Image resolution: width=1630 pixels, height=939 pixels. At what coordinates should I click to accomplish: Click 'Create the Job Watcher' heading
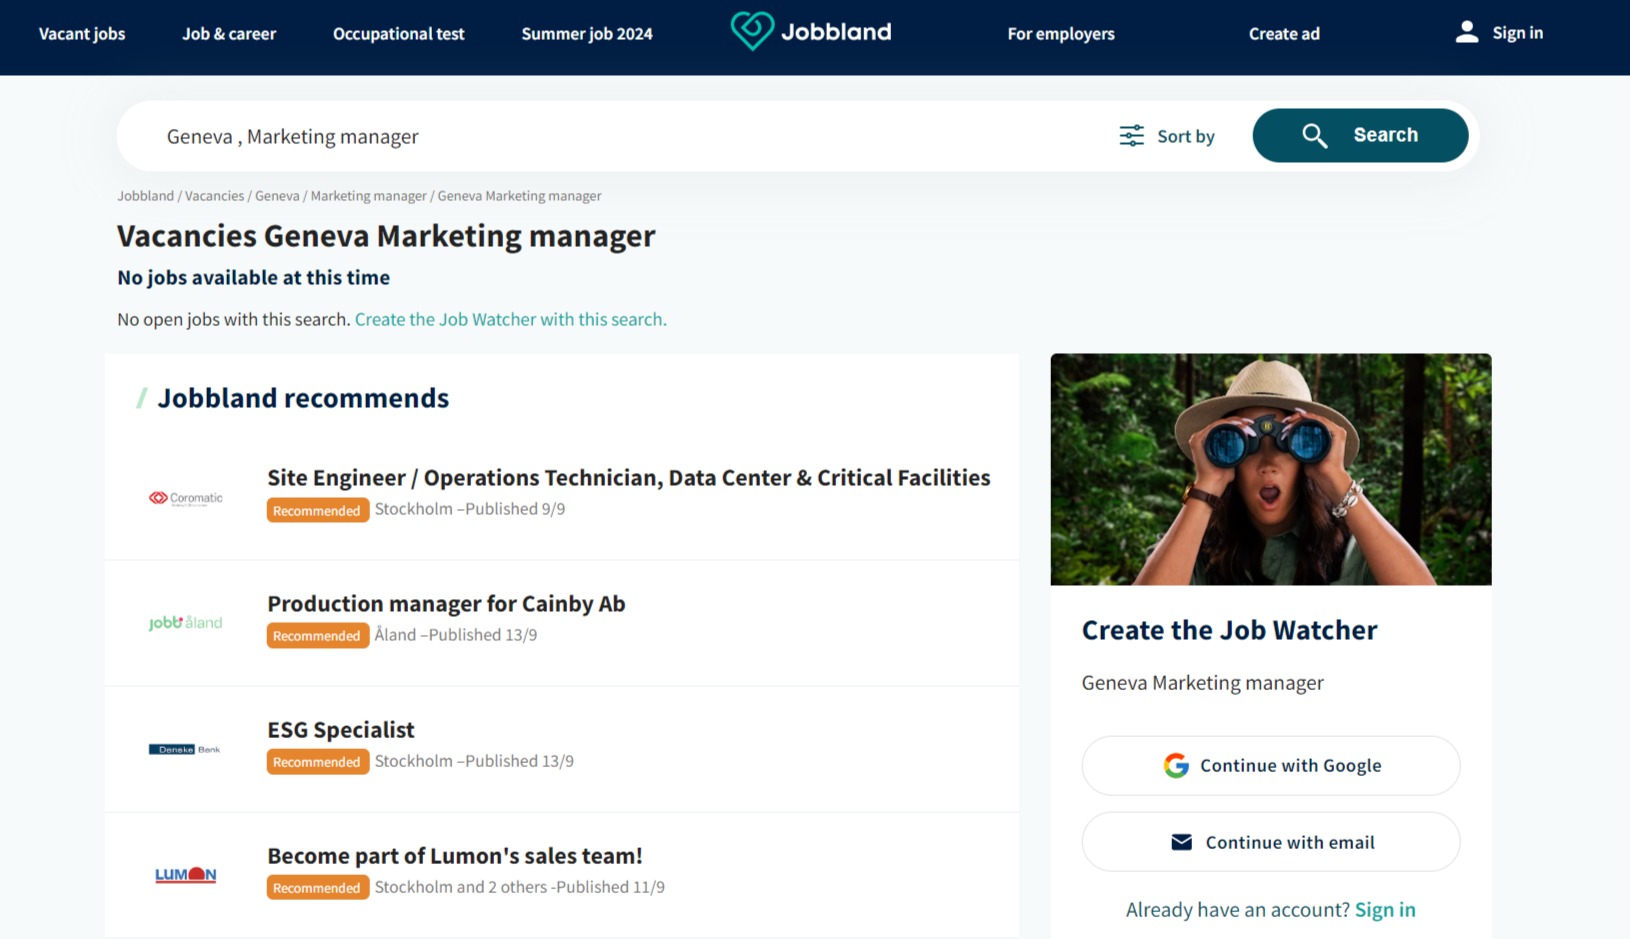[1229, 630]
